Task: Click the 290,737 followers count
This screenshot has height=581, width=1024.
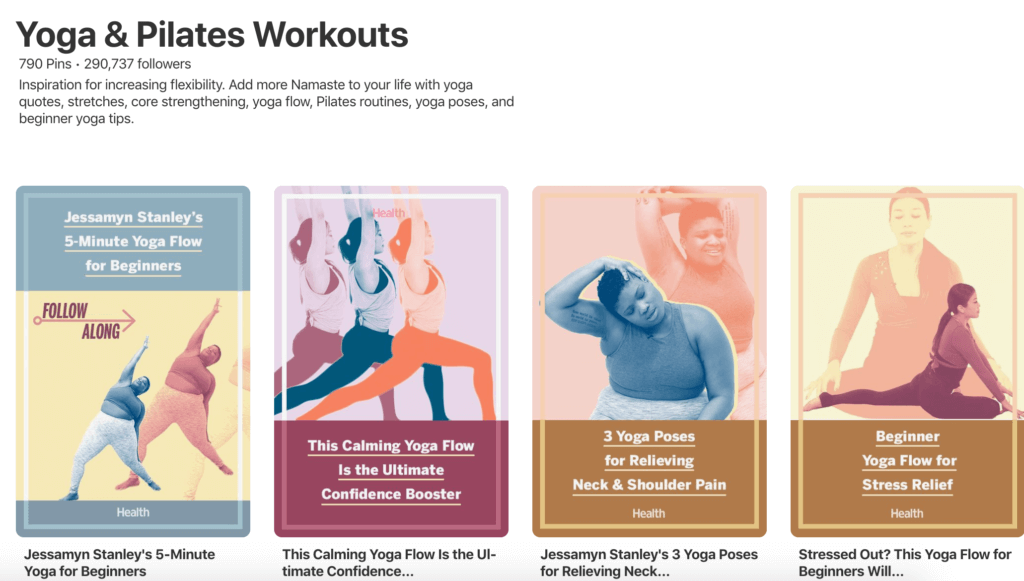Action: pyautogui.click(x=137, y=64)
